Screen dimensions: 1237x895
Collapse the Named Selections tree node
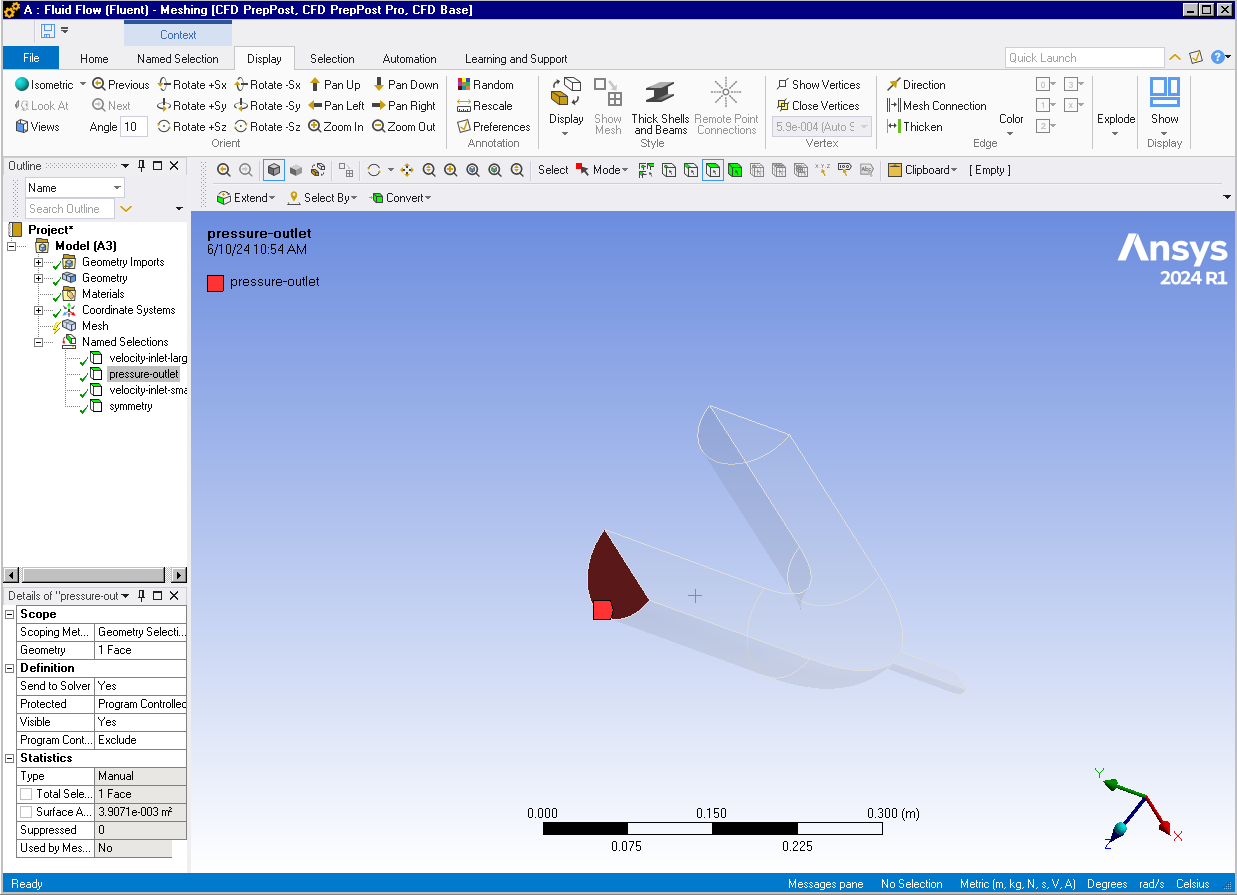coord(39,342)
